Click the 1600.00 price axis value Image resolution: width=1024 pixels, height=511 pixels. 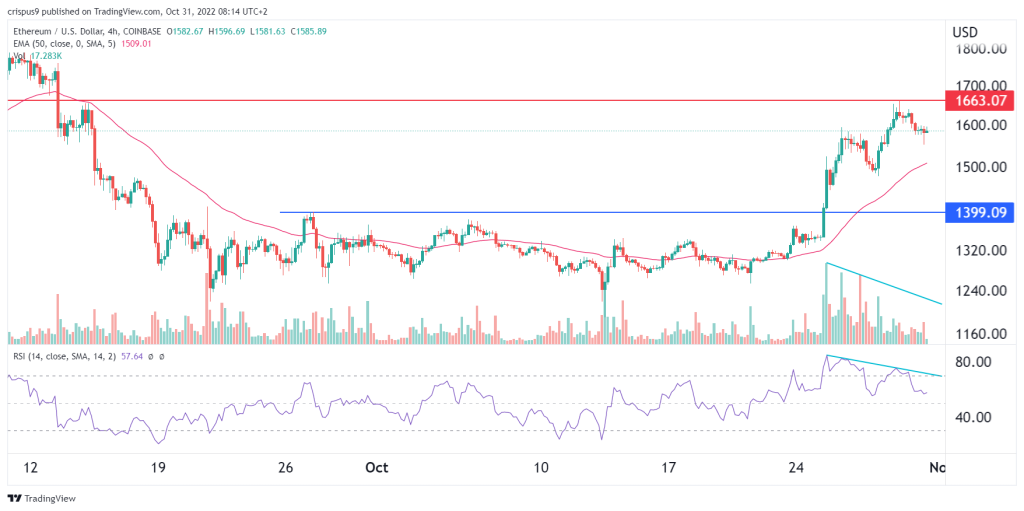click(979, 125)
